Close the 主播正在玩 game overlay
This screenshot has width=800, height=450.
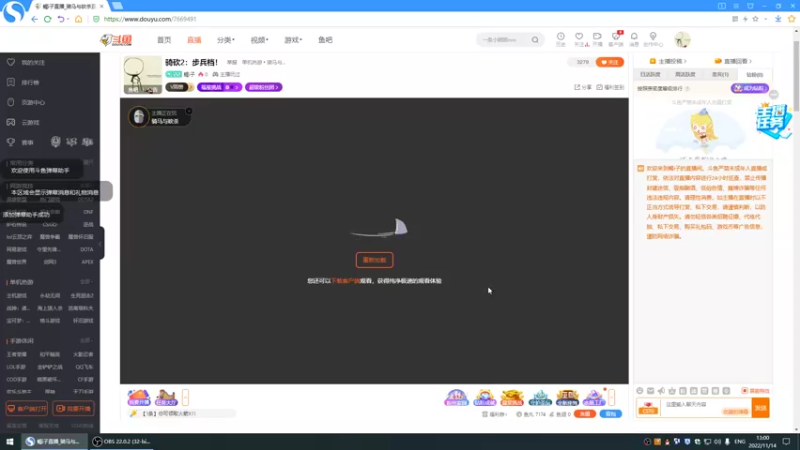(x=189, y=111)
